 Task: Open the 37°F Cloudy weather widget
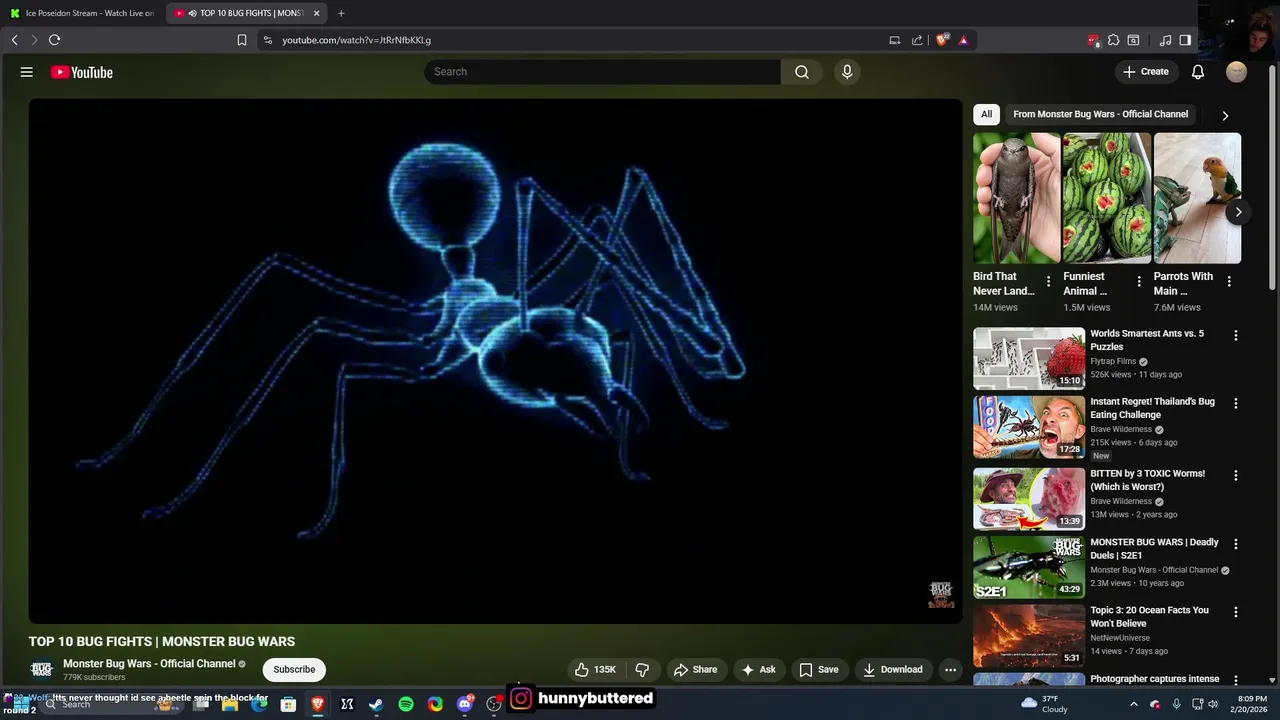[1046, 704]
